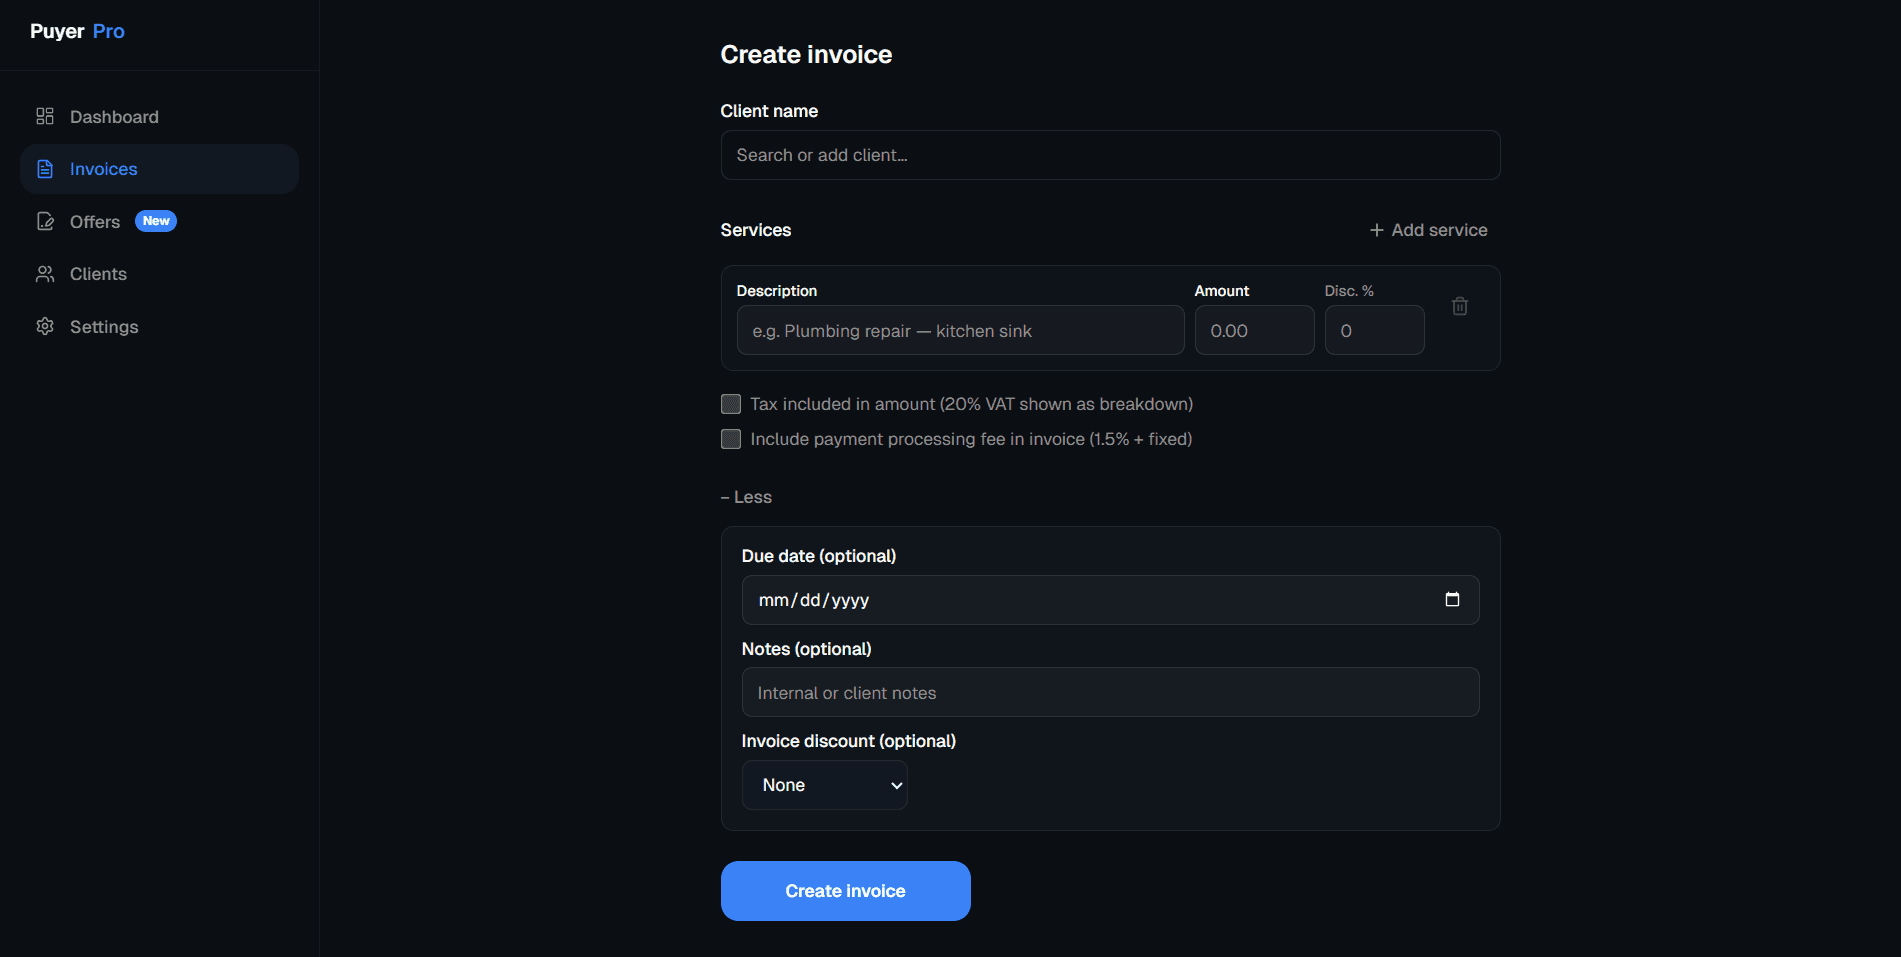Open Settings via the gear icon
Screen dimensions: 1901x957
click(45, 326)
